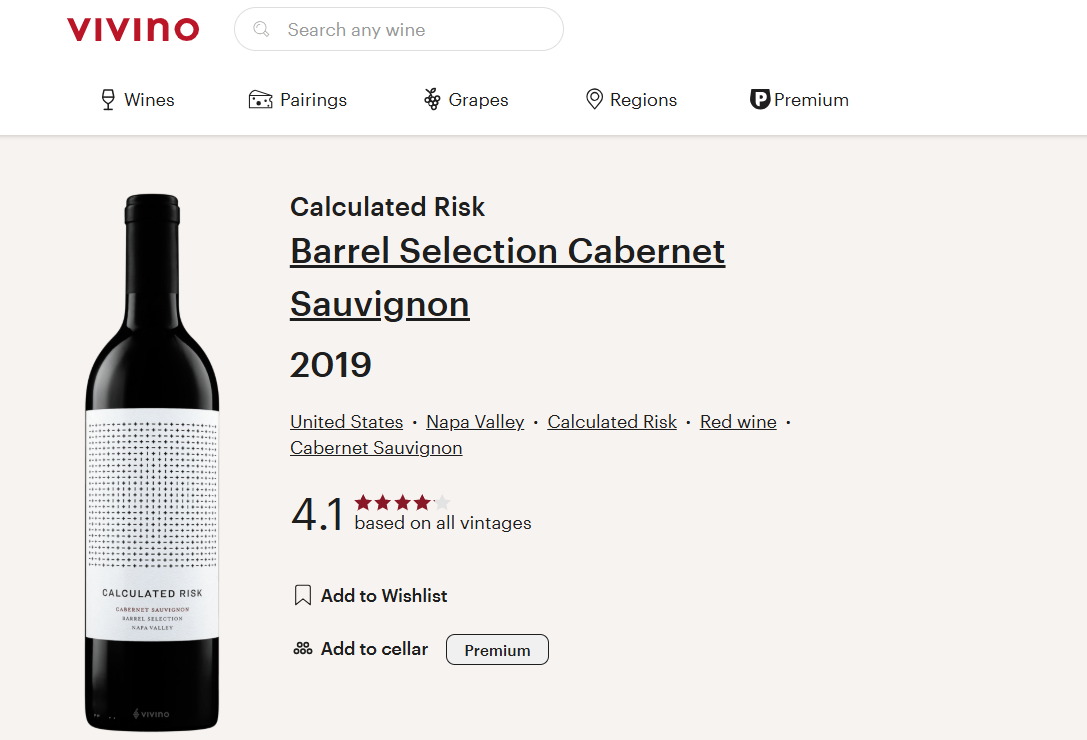Image resolution: width=1087 pixels, height=740 pixels.
Task: Click the Premium badge icon in navigation
Action: [x=760, y=100]
